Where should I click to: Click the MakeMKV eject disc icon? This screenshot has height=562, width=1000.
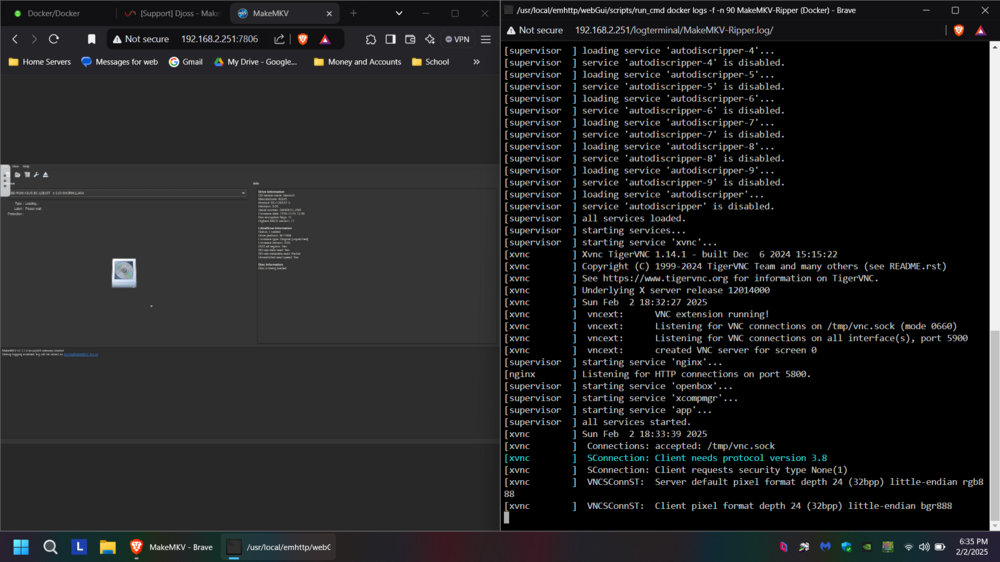(x=45, y=175)
